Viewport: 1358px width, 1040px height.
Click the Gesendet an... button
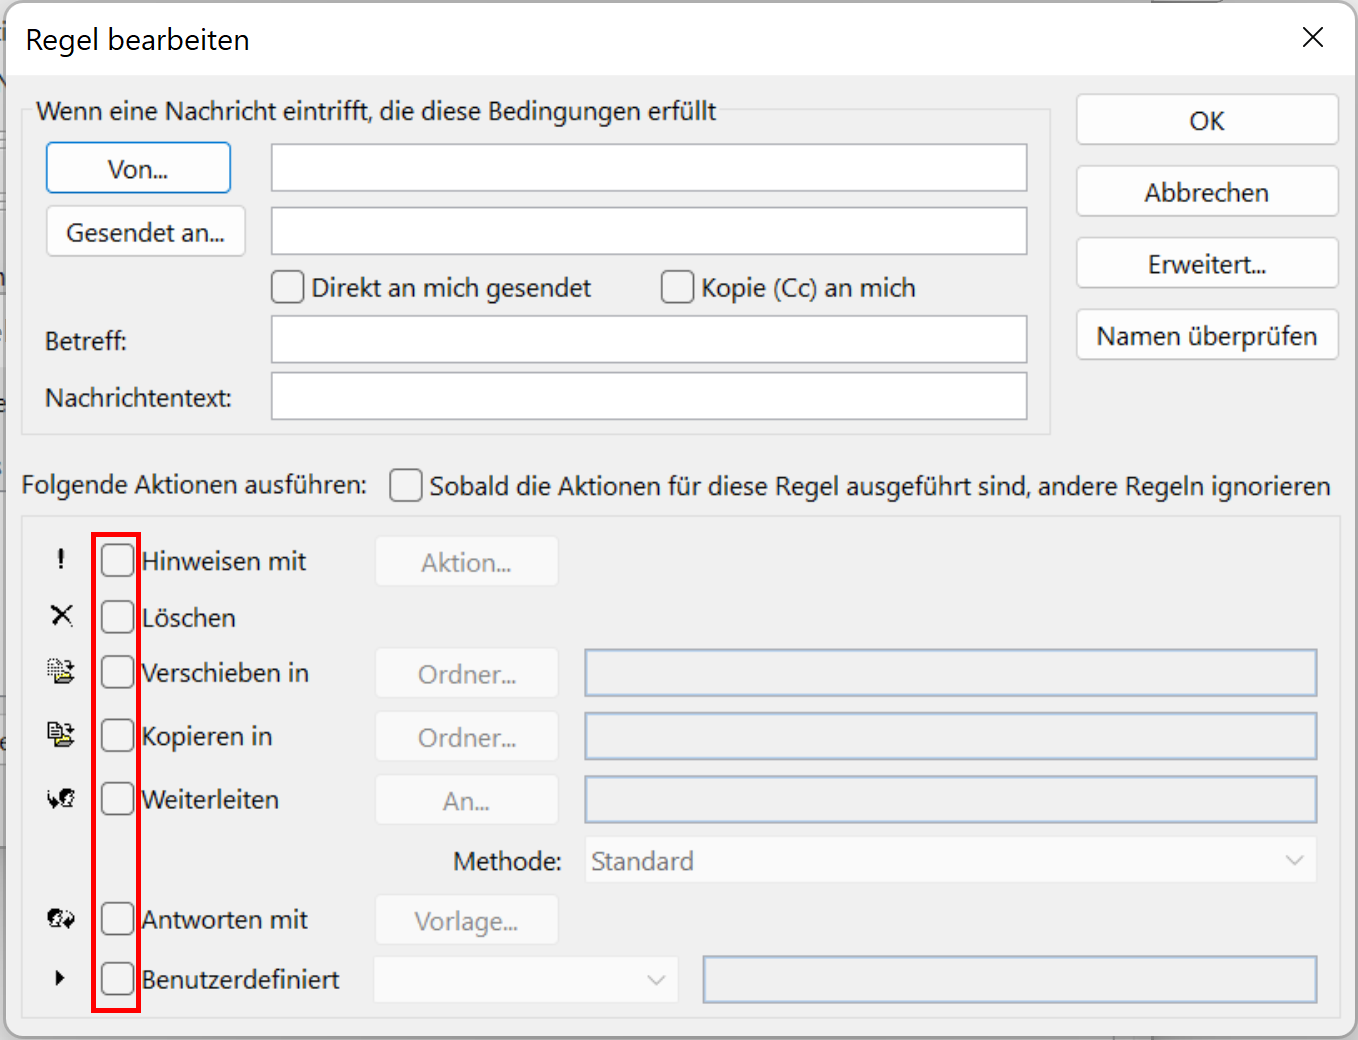point(146,232)
